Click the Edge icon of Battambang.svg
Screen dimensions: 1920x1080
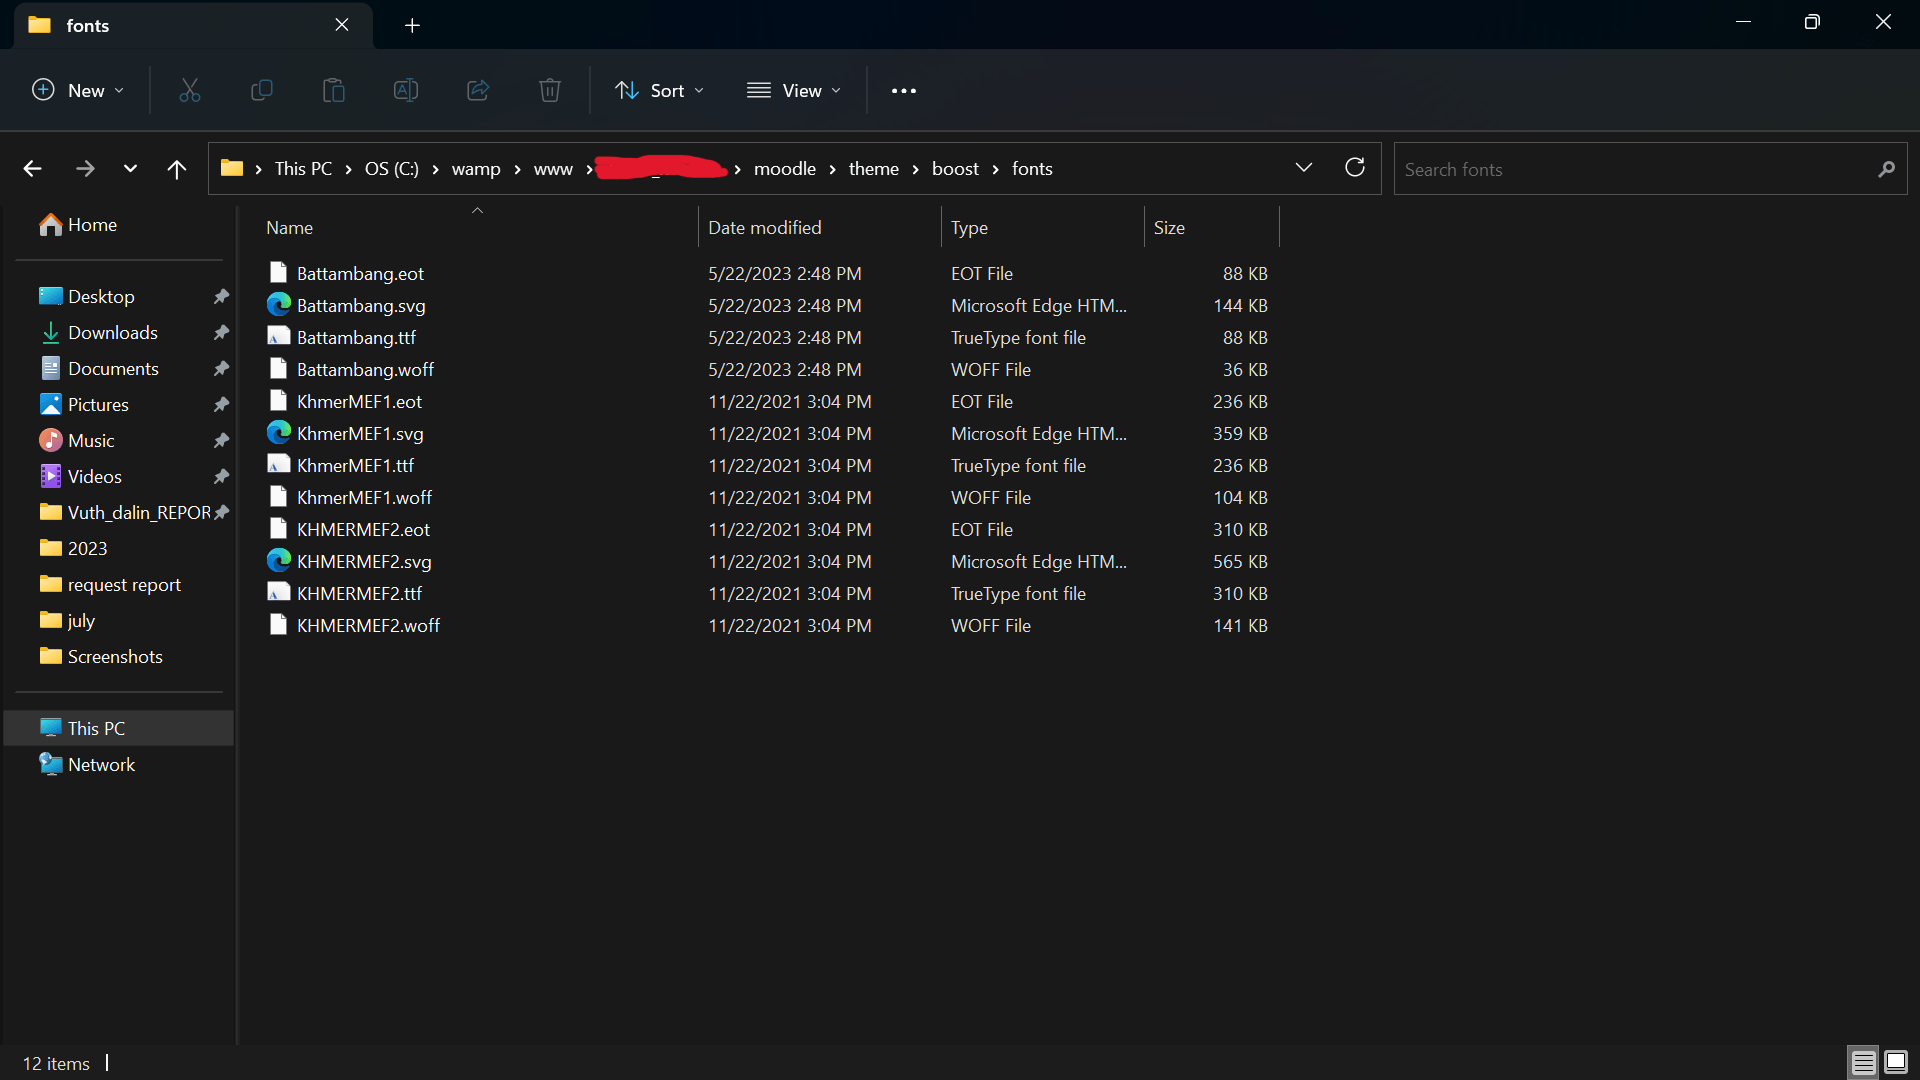278,305
